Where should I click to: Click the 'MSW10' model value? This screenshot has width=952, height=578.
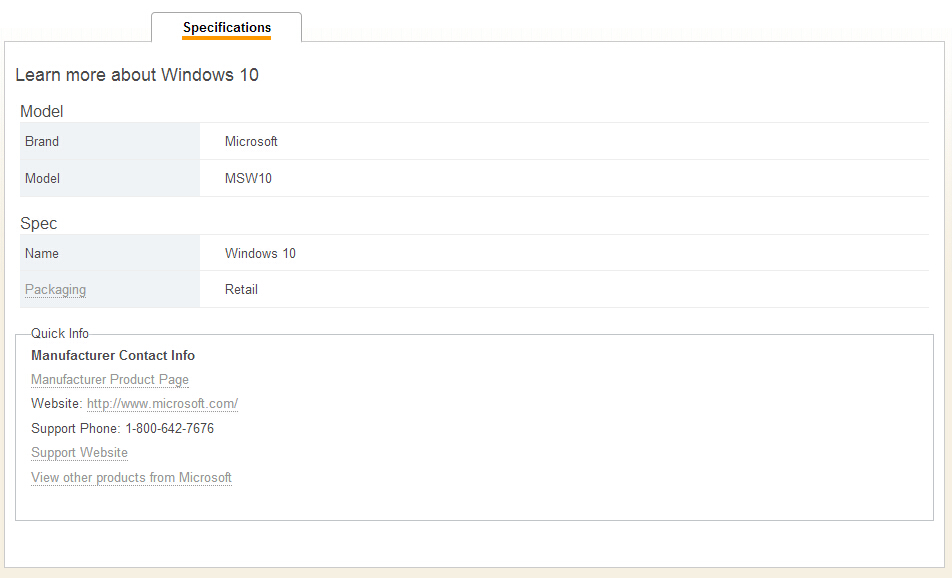pos(248,178)
